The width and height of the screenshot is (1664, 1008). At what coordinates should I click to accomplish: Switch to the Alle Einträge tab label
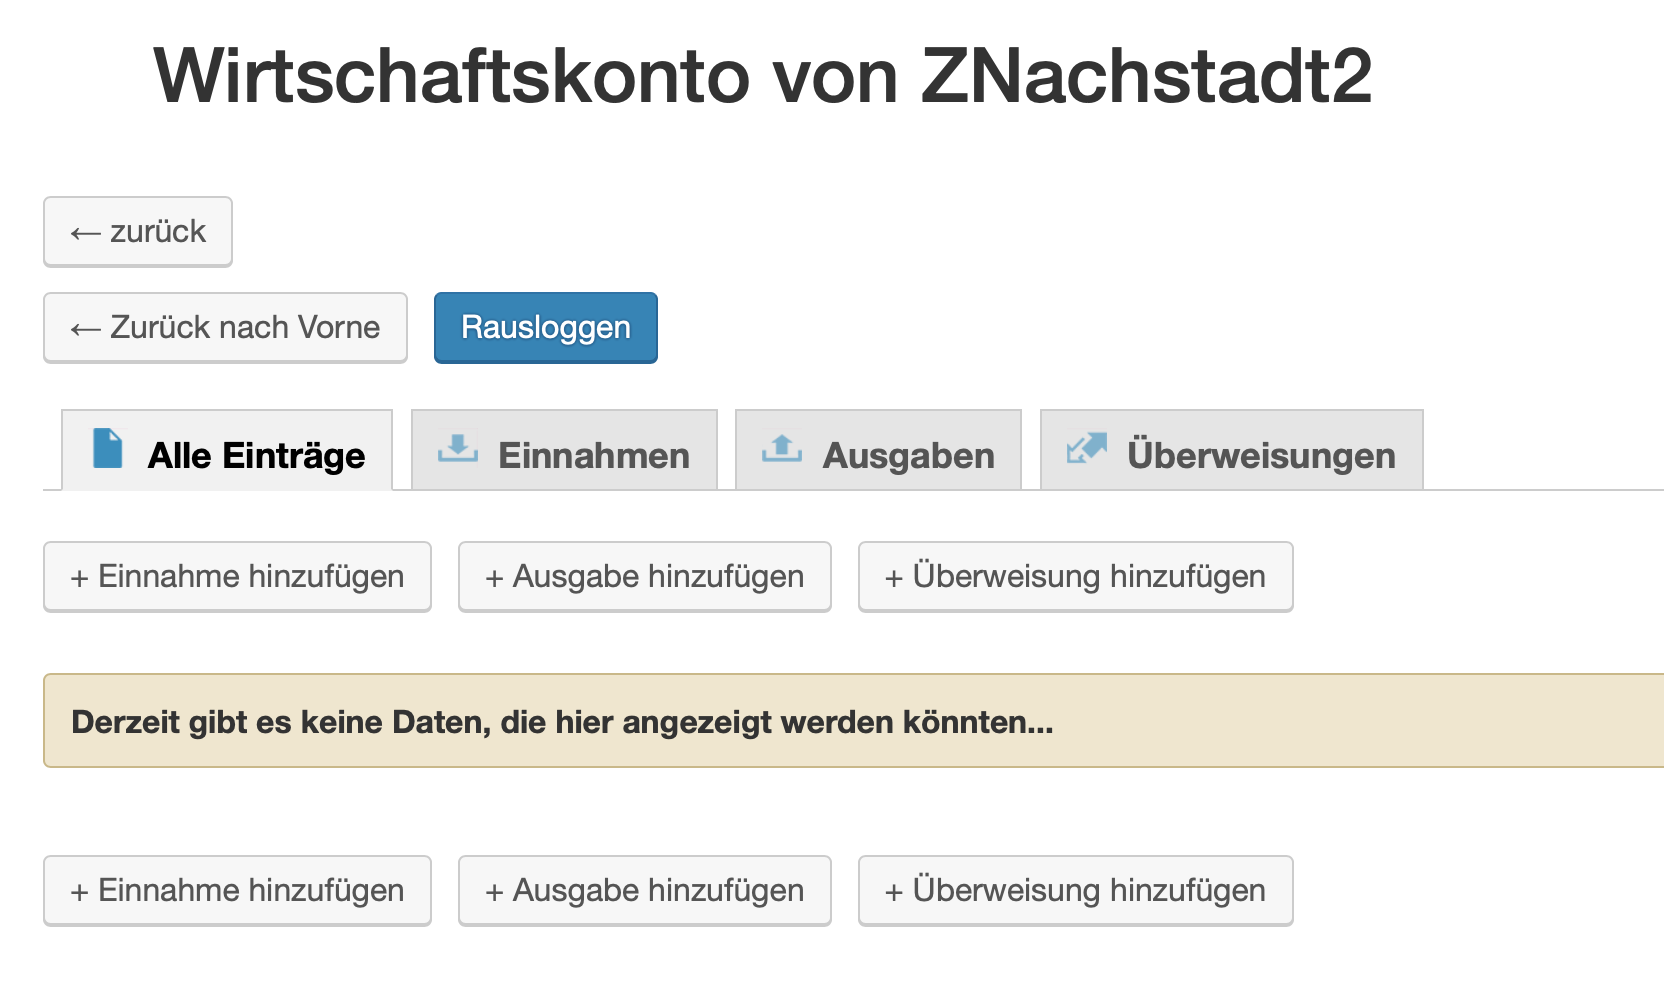[x=256, y=456]
